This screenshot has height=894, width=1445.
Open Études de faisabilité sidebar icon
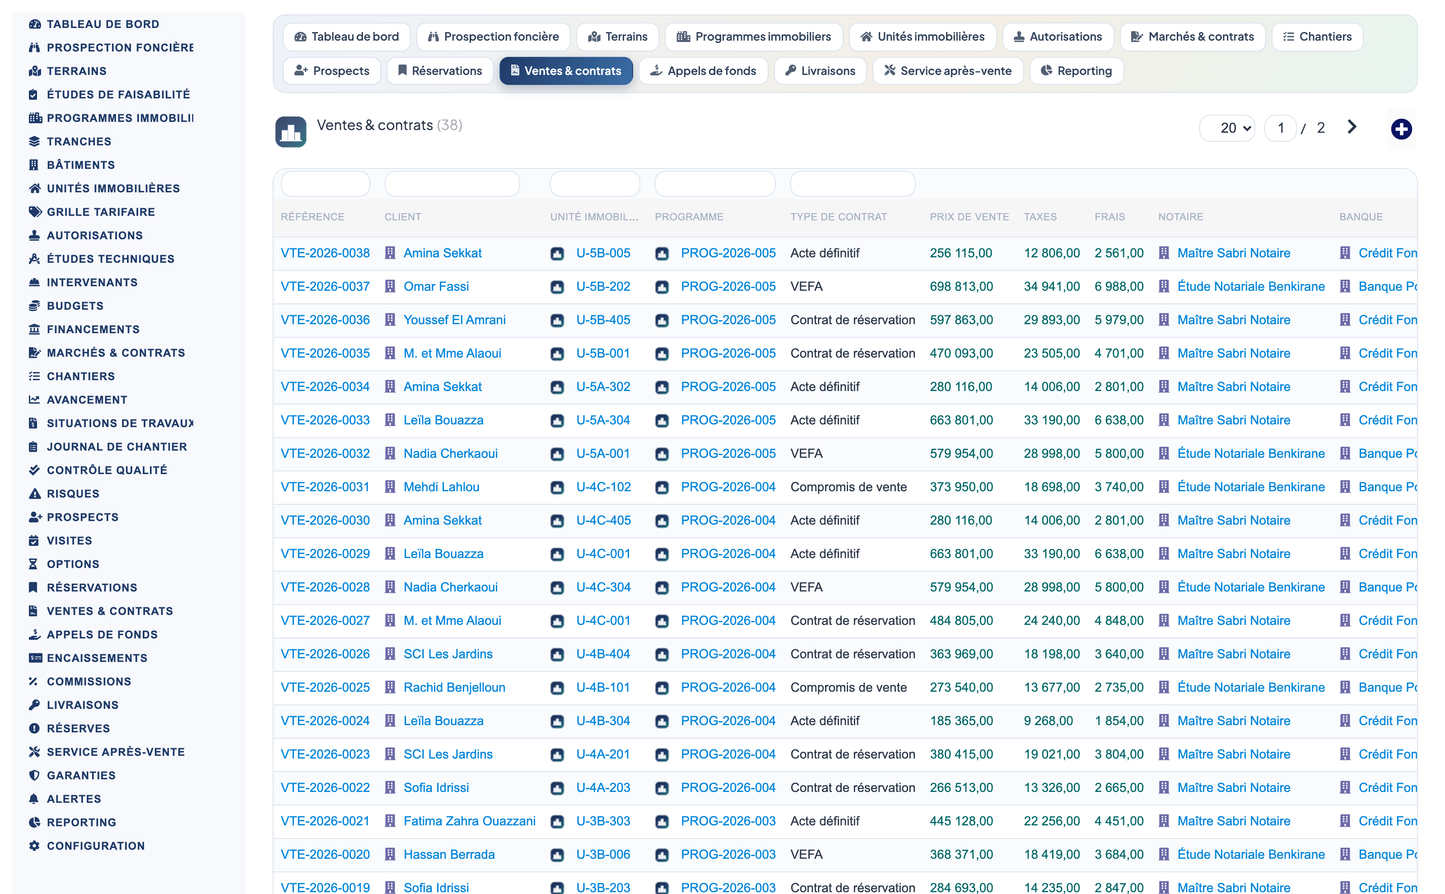pyautogui.click(x=35, y=95)
